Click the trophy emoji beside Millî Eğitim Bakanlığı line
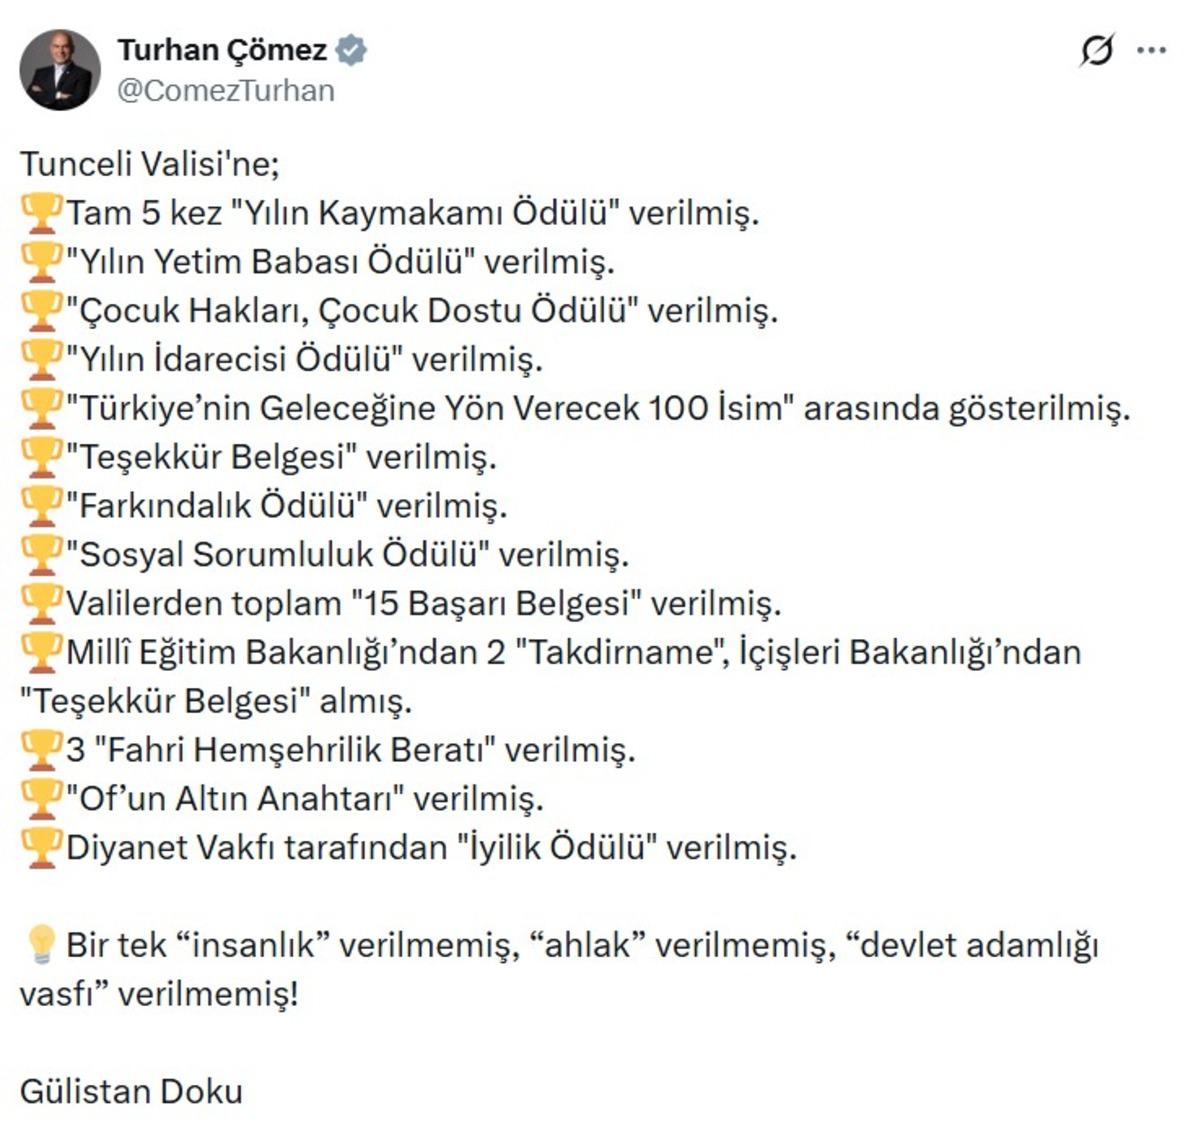This screenshot has width=1200, height=1126. point(42,648)
